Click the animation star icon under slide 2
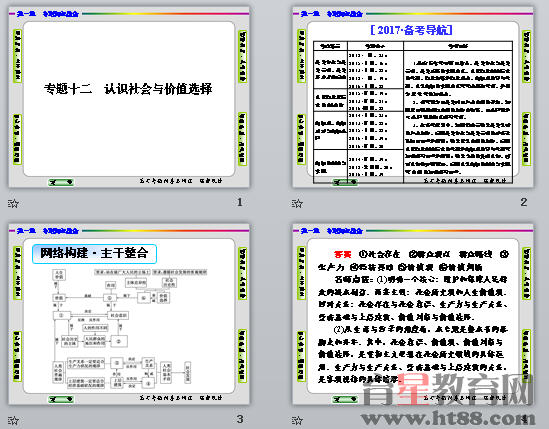The width and height of the screenshot is (549, 429). tap(297, 203)
